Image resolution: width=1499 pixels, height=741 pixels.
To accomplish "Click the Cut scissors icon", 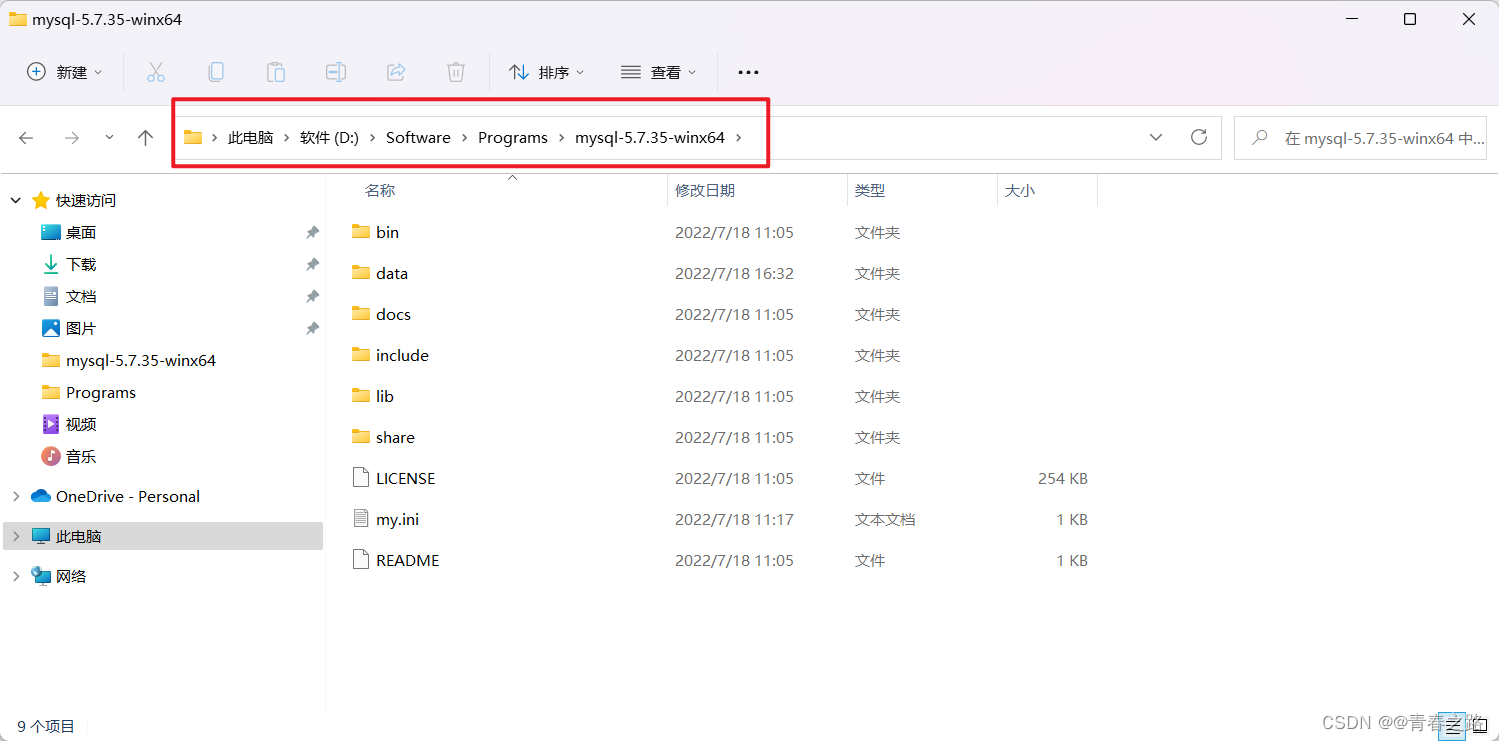I will pos(155,72).
